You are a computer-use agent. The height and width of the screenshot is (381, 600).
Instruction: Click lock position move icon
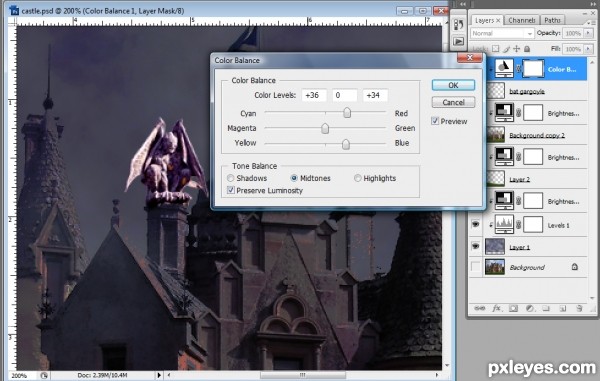(x=517, y=49)
